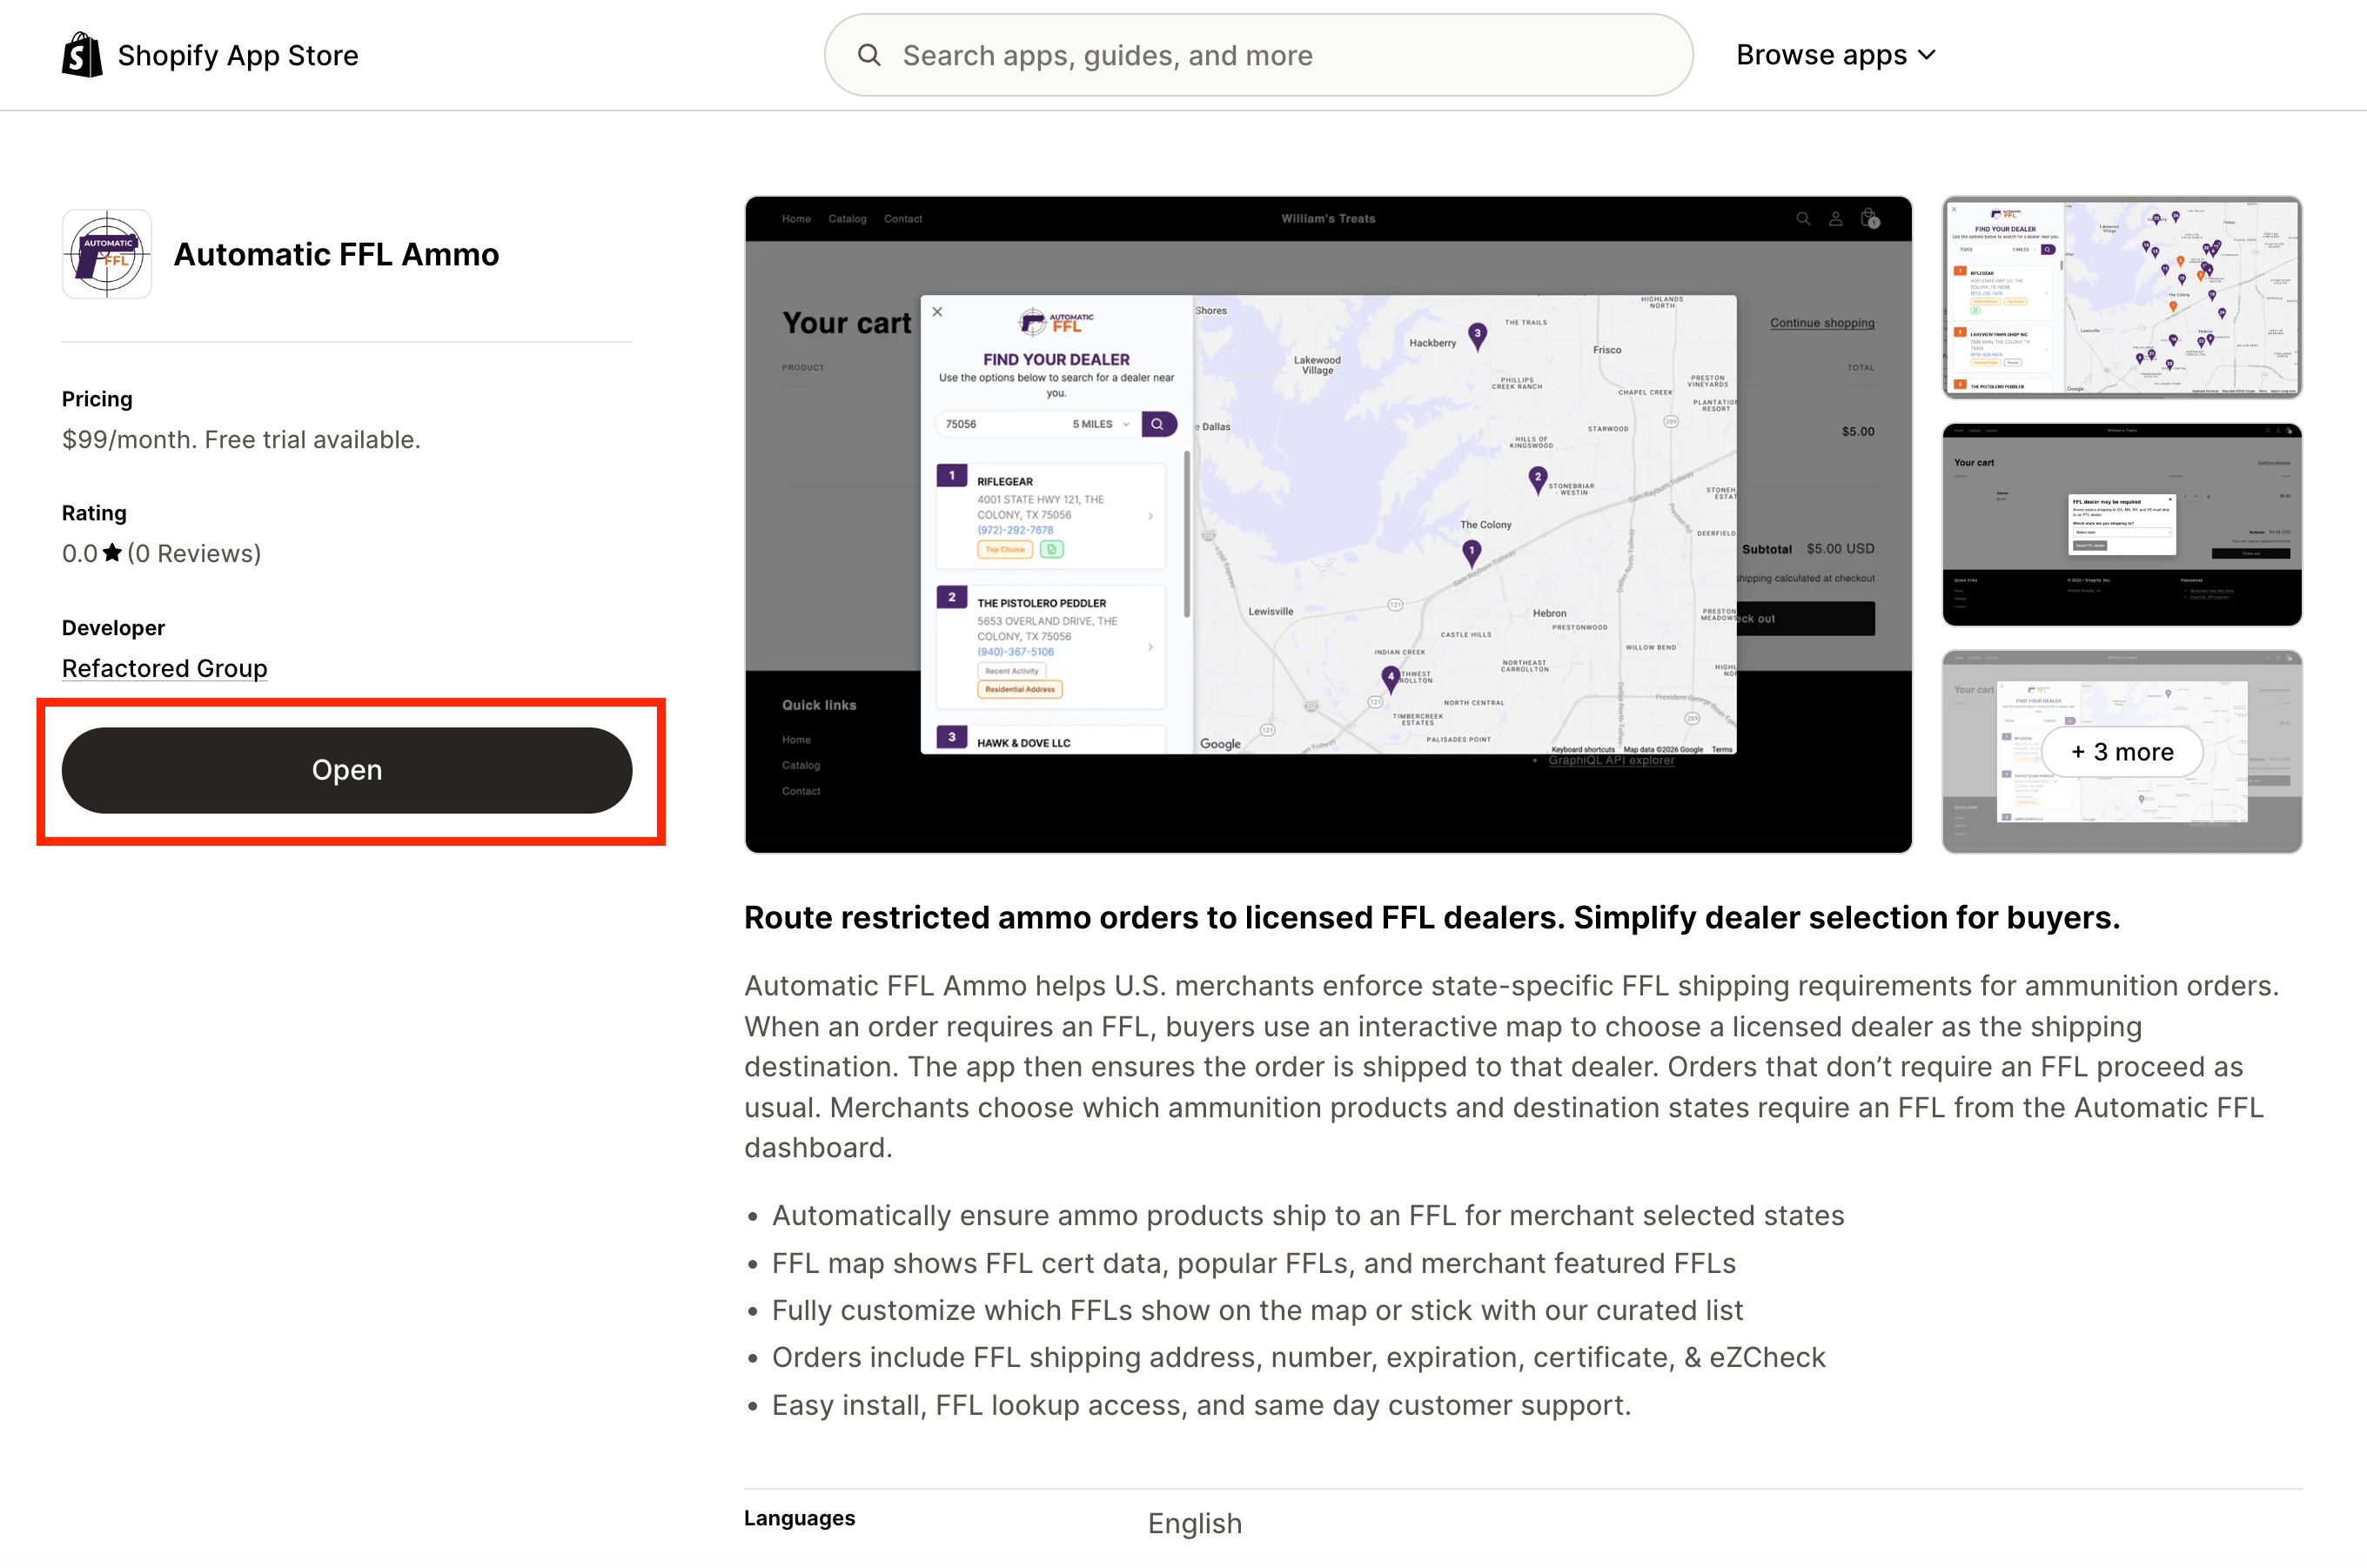Click the search magnifier icon
The image size is (2367, 1568).
coord(869,55)
